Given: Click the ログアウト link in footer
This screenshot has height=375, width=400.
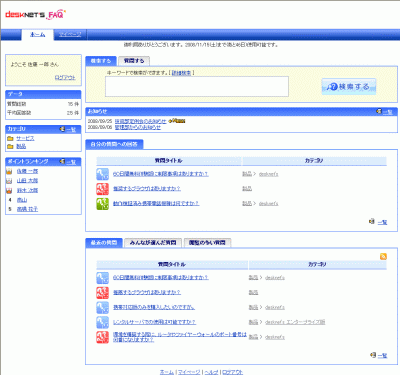Looking at the screenshot, I should tap(233, 372).
